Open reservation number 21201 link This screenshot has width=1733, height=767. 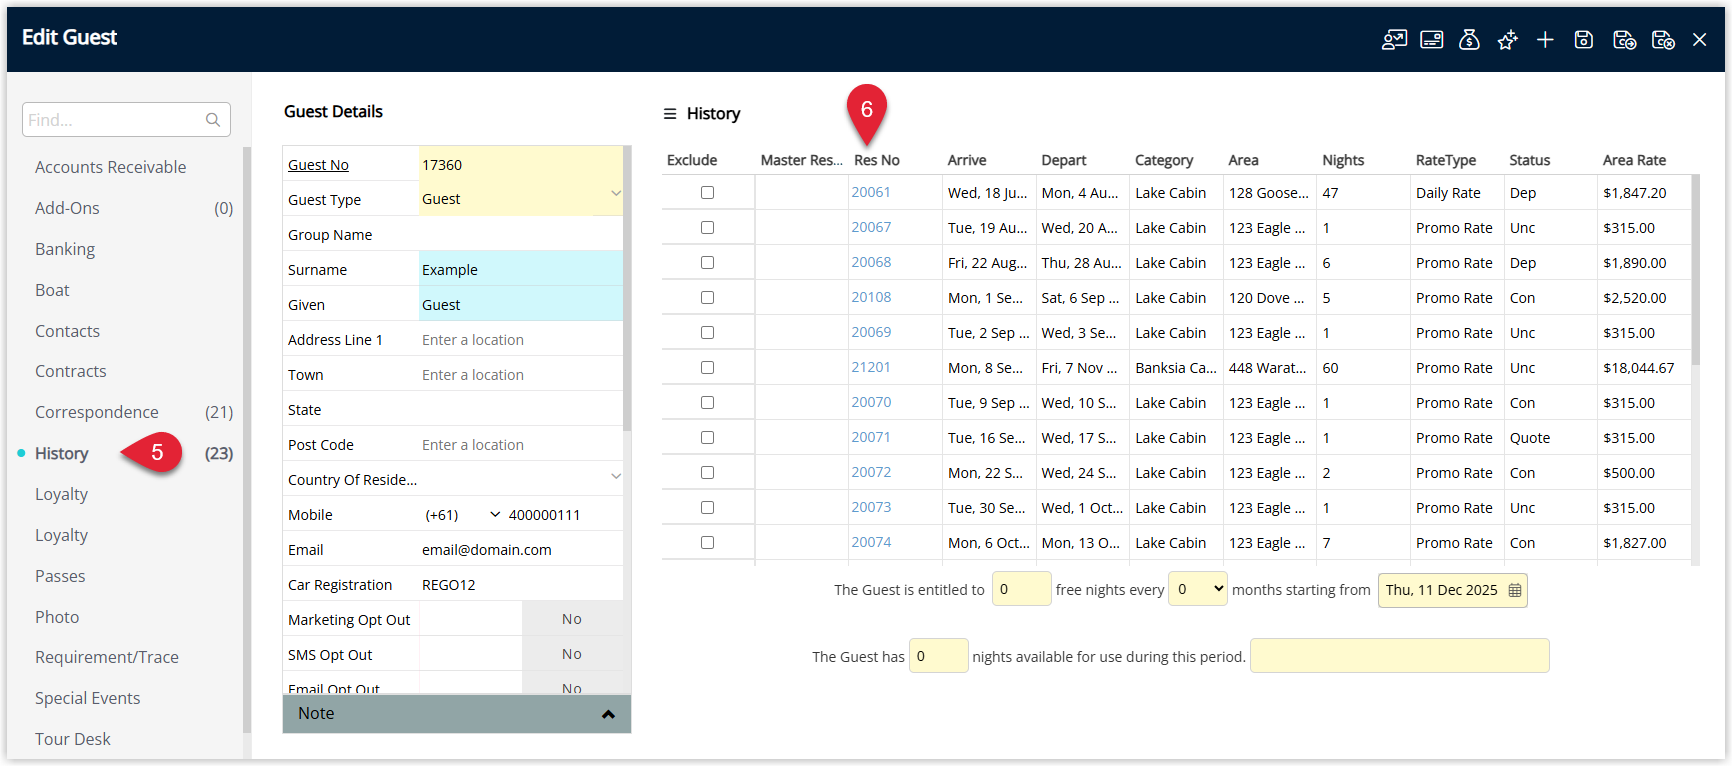pos(871,367)
